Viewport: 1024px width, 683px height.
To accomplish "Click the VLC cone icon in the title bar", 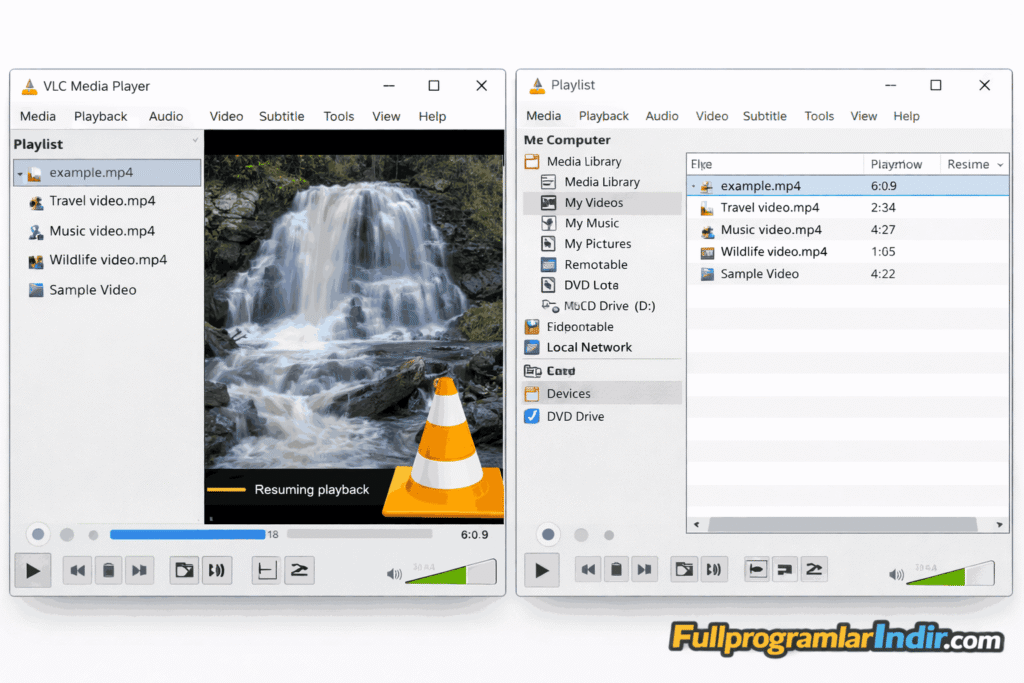I will point(28,86).
